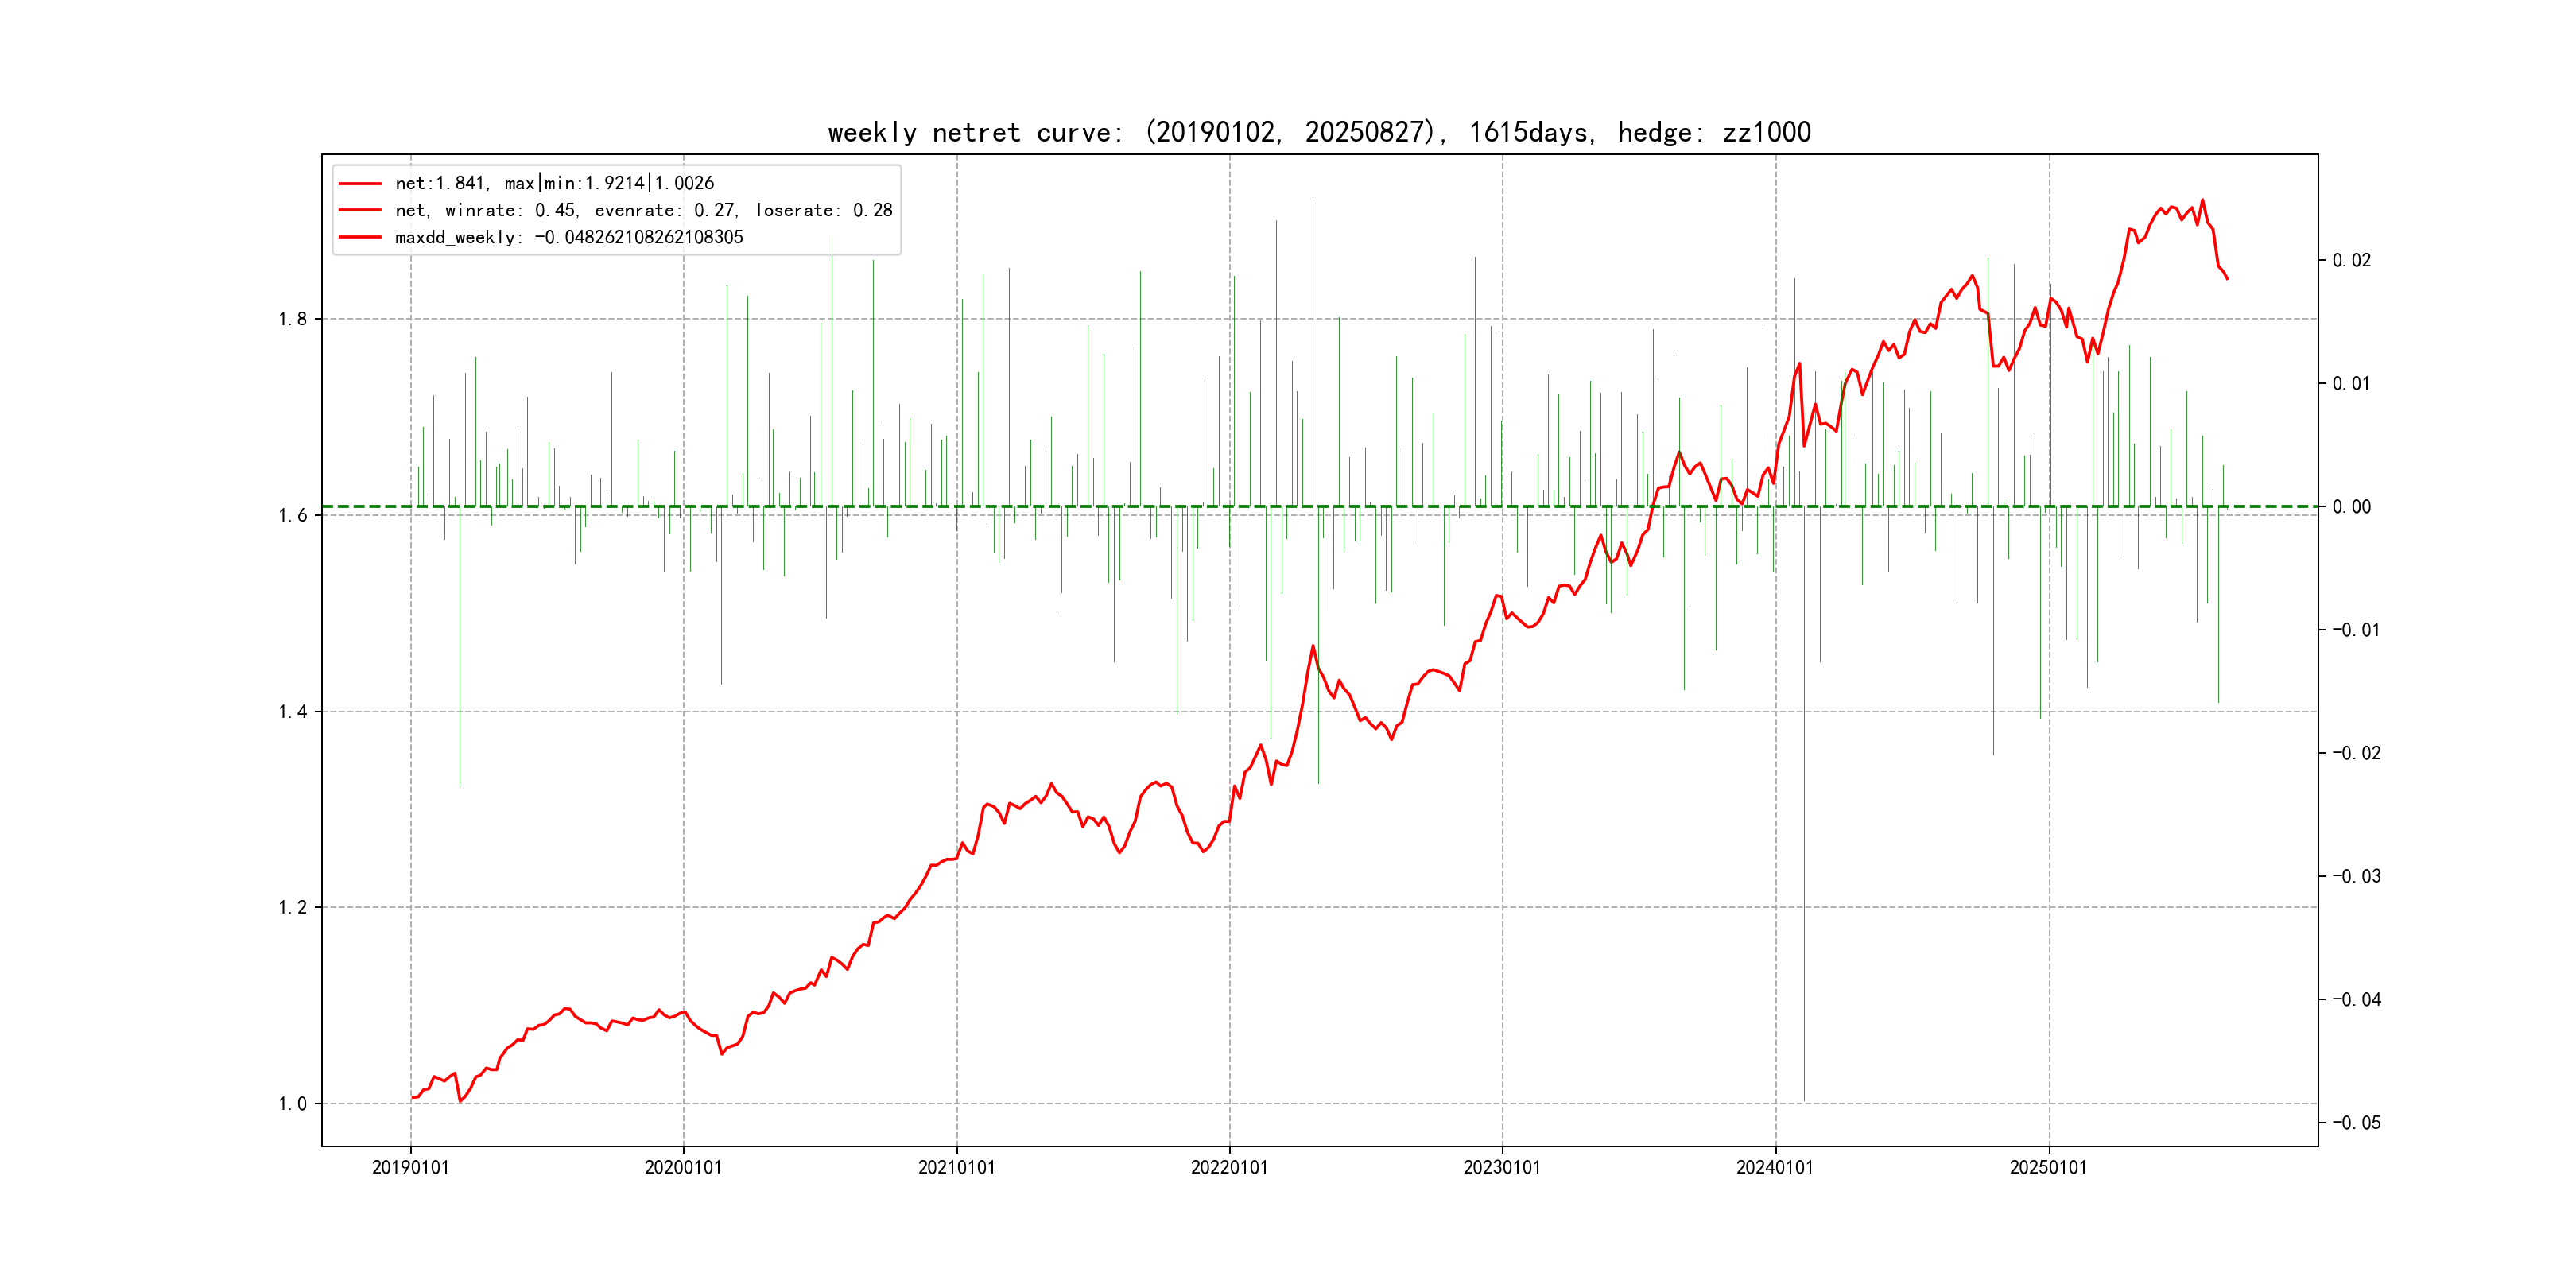
Task: Click the legend entry with winrate 0.45
Action: (x=643, y=210)
